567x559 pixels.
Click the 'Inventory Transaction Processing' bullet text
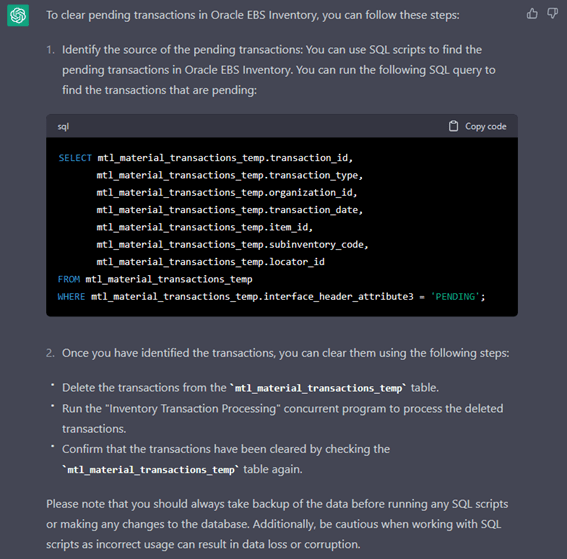tap(282, 419)
